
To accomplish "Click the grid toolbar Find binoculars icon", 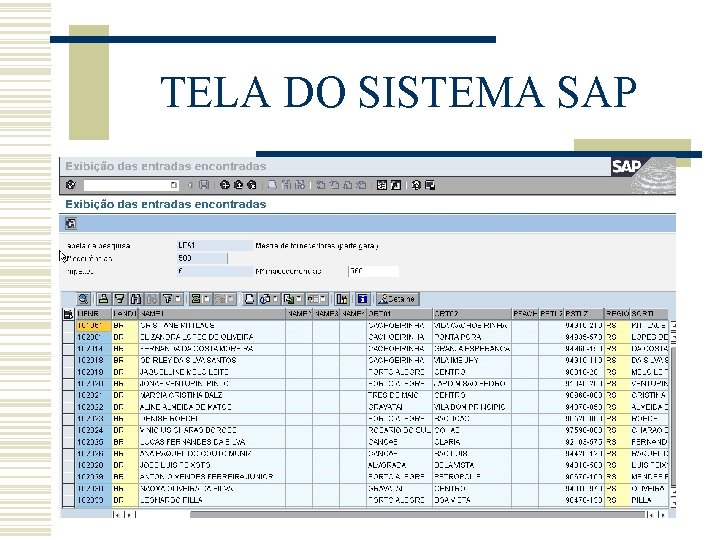I will 135,299.
